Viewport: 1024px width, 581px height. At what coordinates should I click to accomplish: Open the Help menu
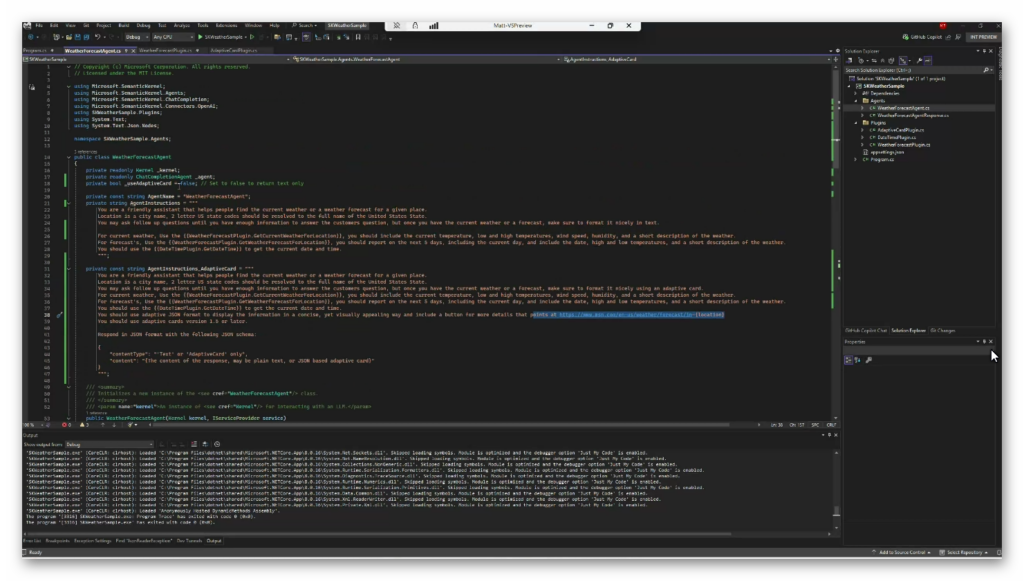(x=274, y=25)
